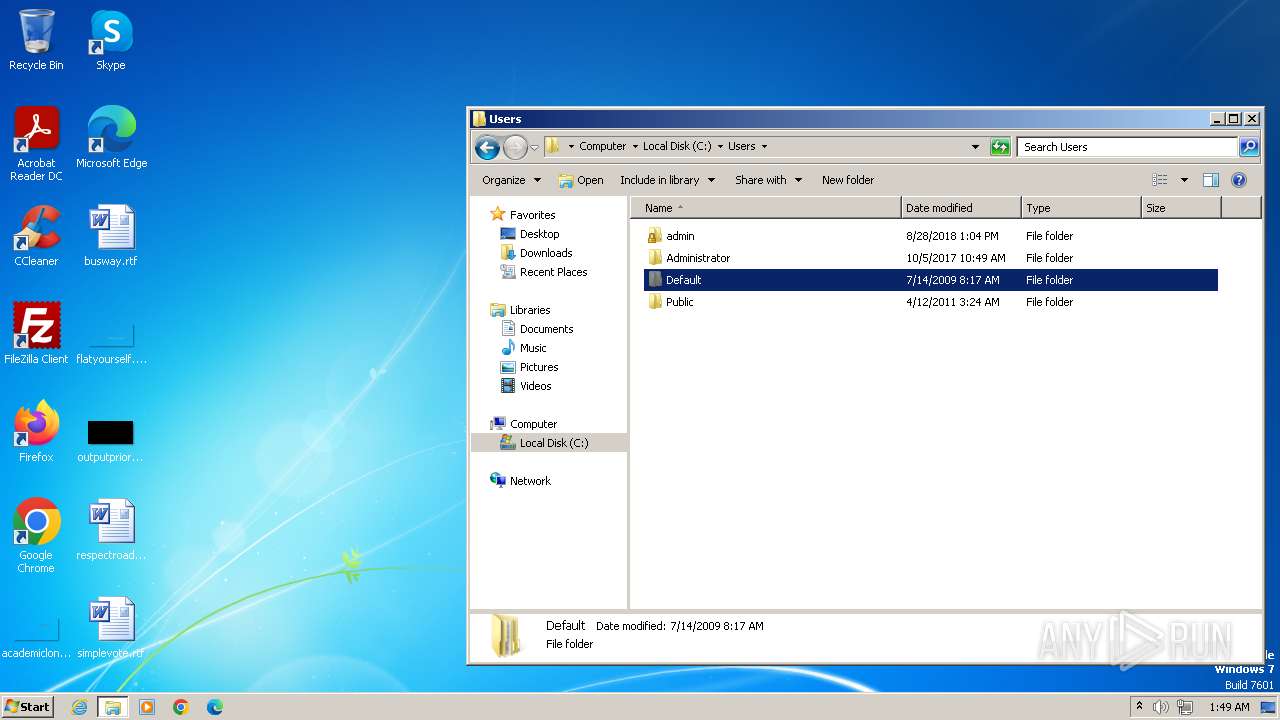Open Edge from the taskbar

coord(215,707)
